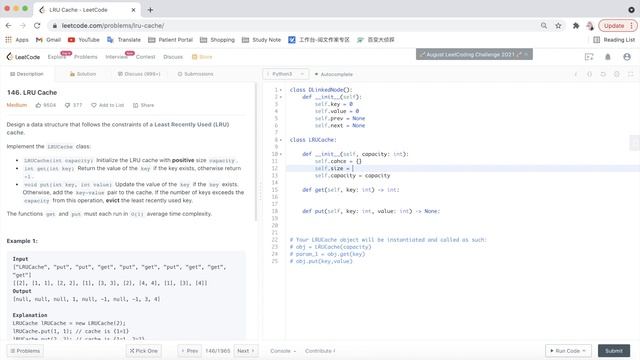Submit the solution
The width and height of the screenshot is (640, 360).
click(614, 351)
